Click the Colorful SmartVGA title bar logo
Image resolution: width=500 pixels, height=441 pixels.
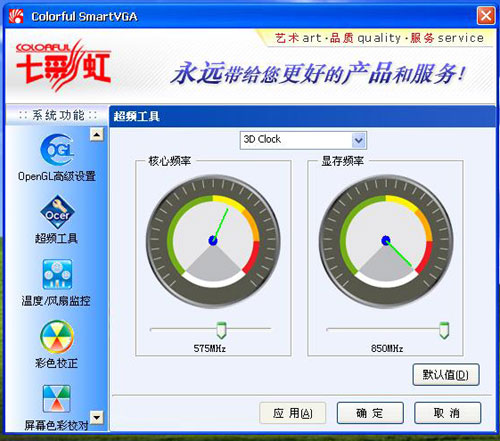(16, 16)
